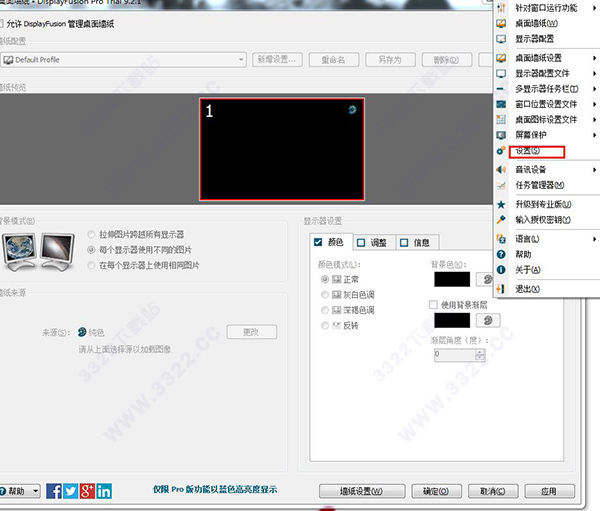
Task: Pick the gradient second black color swatch
Action: (452, 320)
